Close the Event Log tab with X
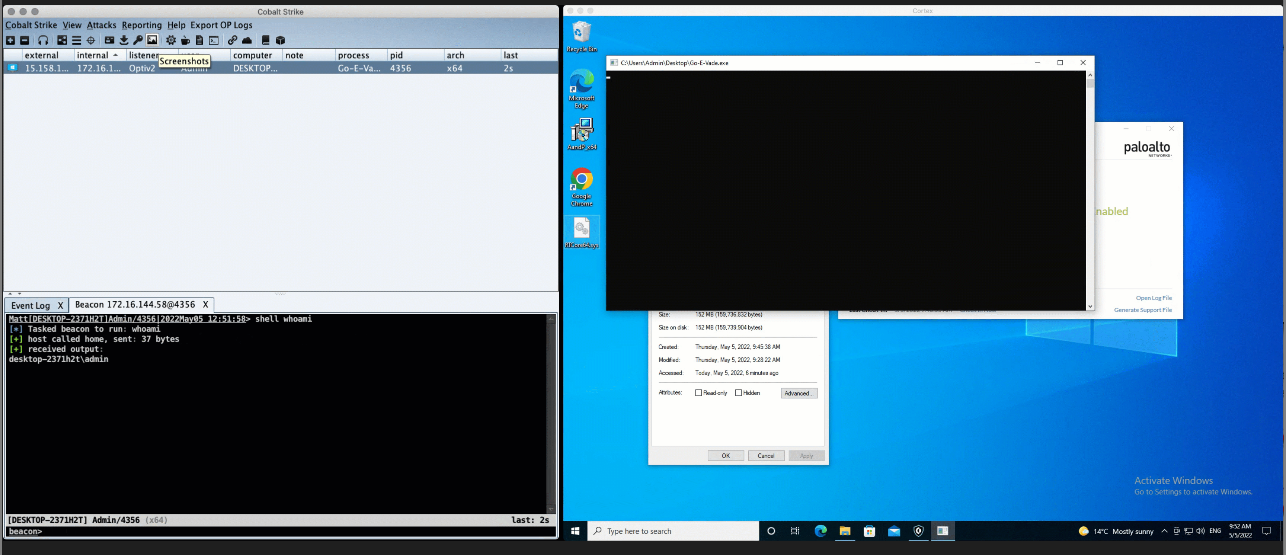Image resolution: width=1286 pixels, height=555 pixels. pyautogui.click(x=60, y=305)
